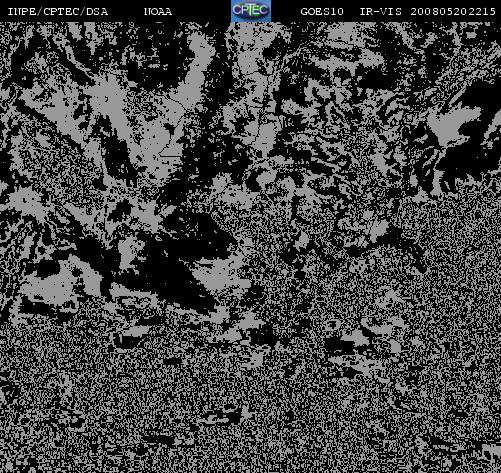Click the CPTEC logo in header

click(251, 11)
